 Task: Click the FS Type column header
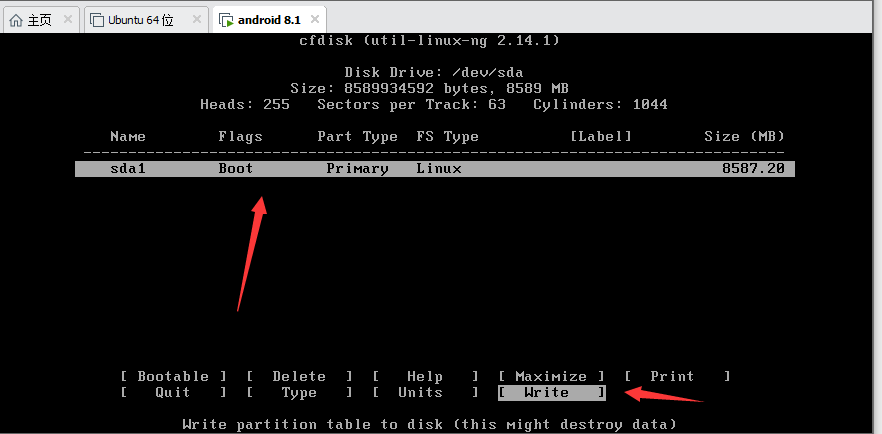point(448,137)
